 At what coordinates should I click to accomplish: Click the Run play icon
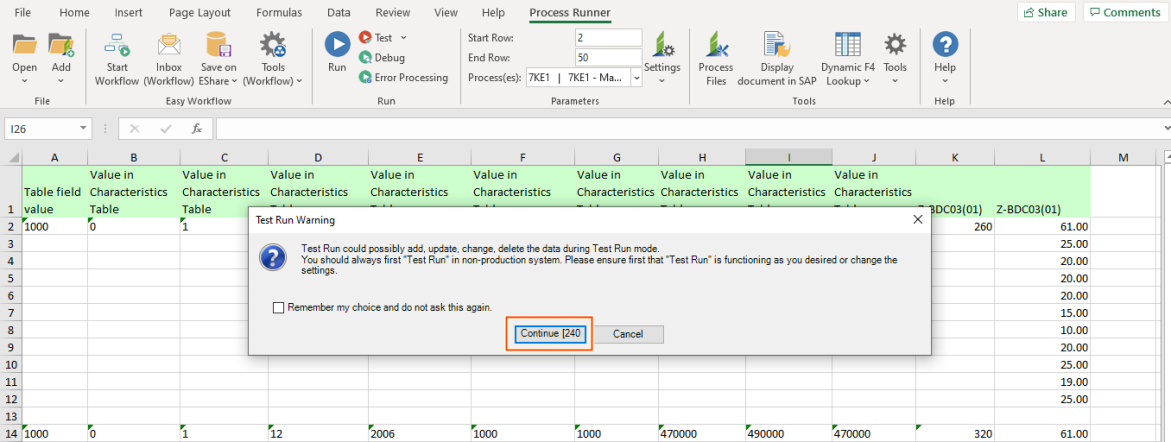(337, 45)
